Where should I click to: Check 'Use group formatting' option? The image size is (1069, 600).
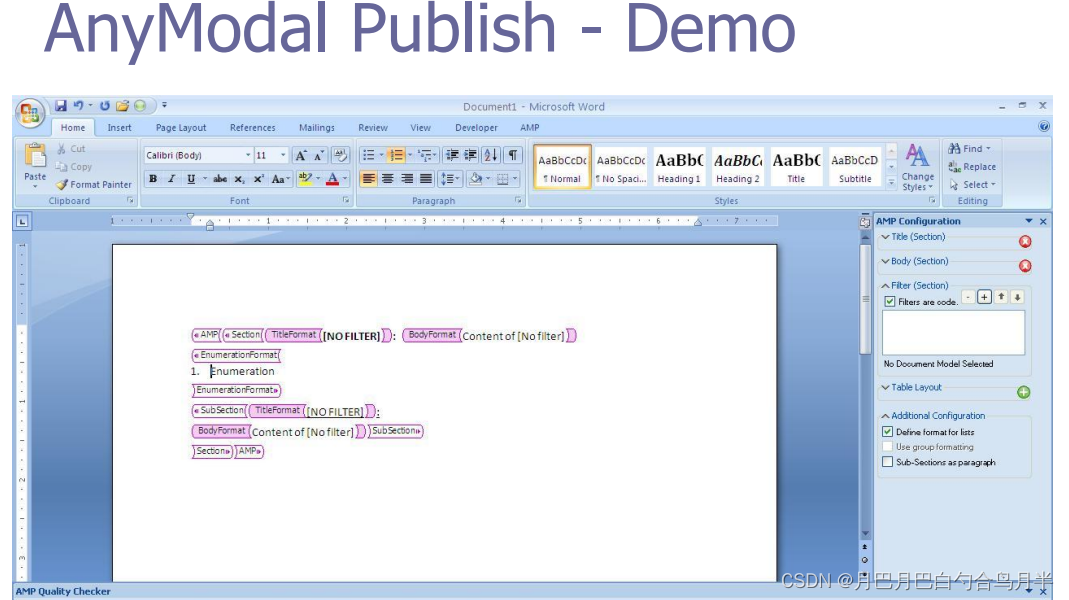click(x=888, y=447)
